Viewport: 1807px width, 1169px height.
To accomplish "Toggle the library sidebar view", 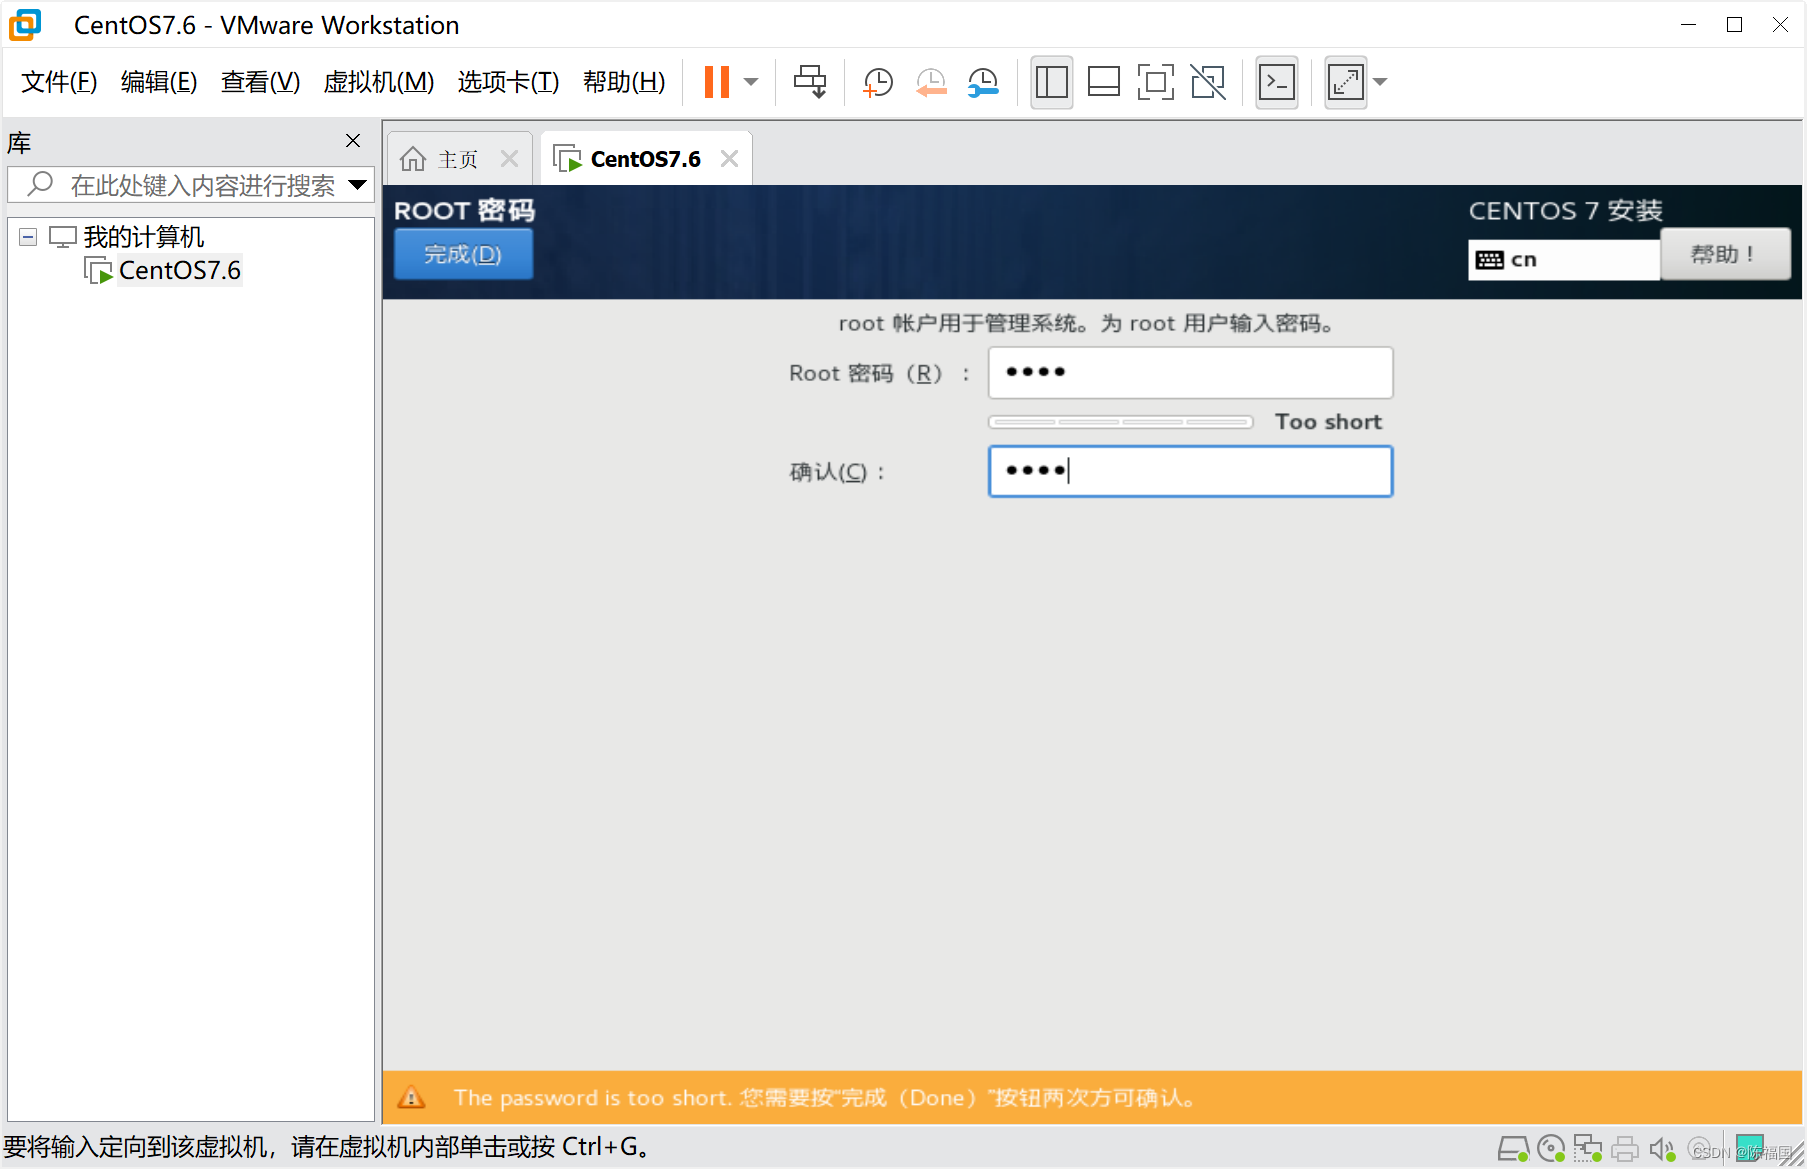I will tap(1052, 82).
